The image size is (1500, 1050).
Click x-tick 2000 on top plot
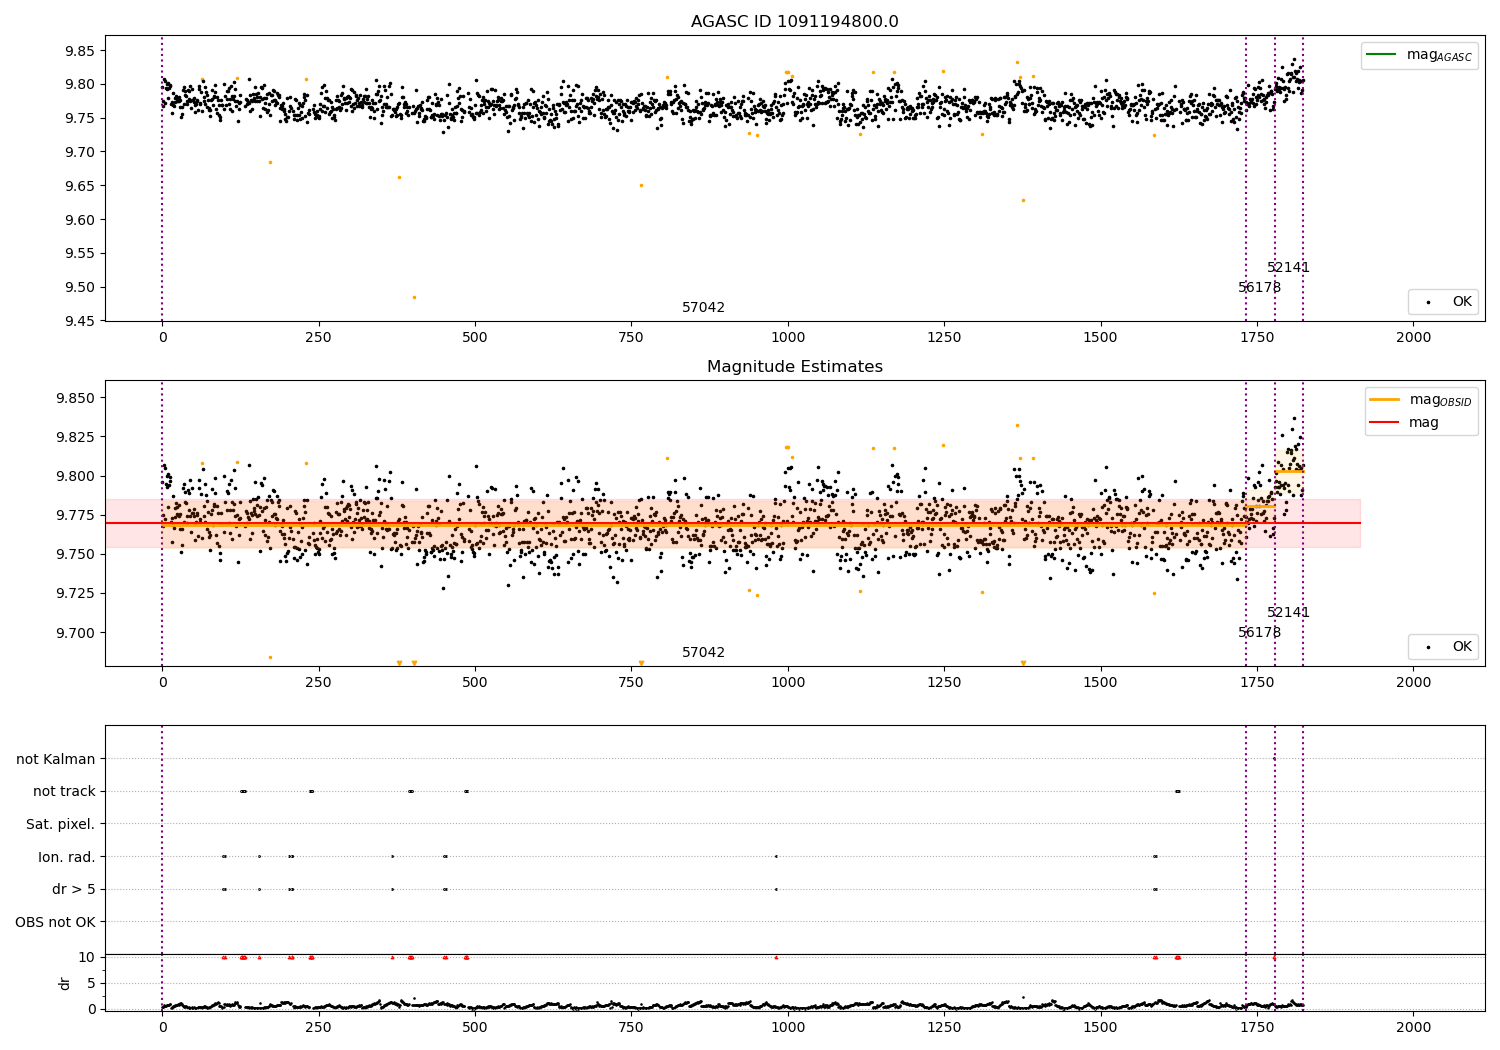(x=1413, y=338)
